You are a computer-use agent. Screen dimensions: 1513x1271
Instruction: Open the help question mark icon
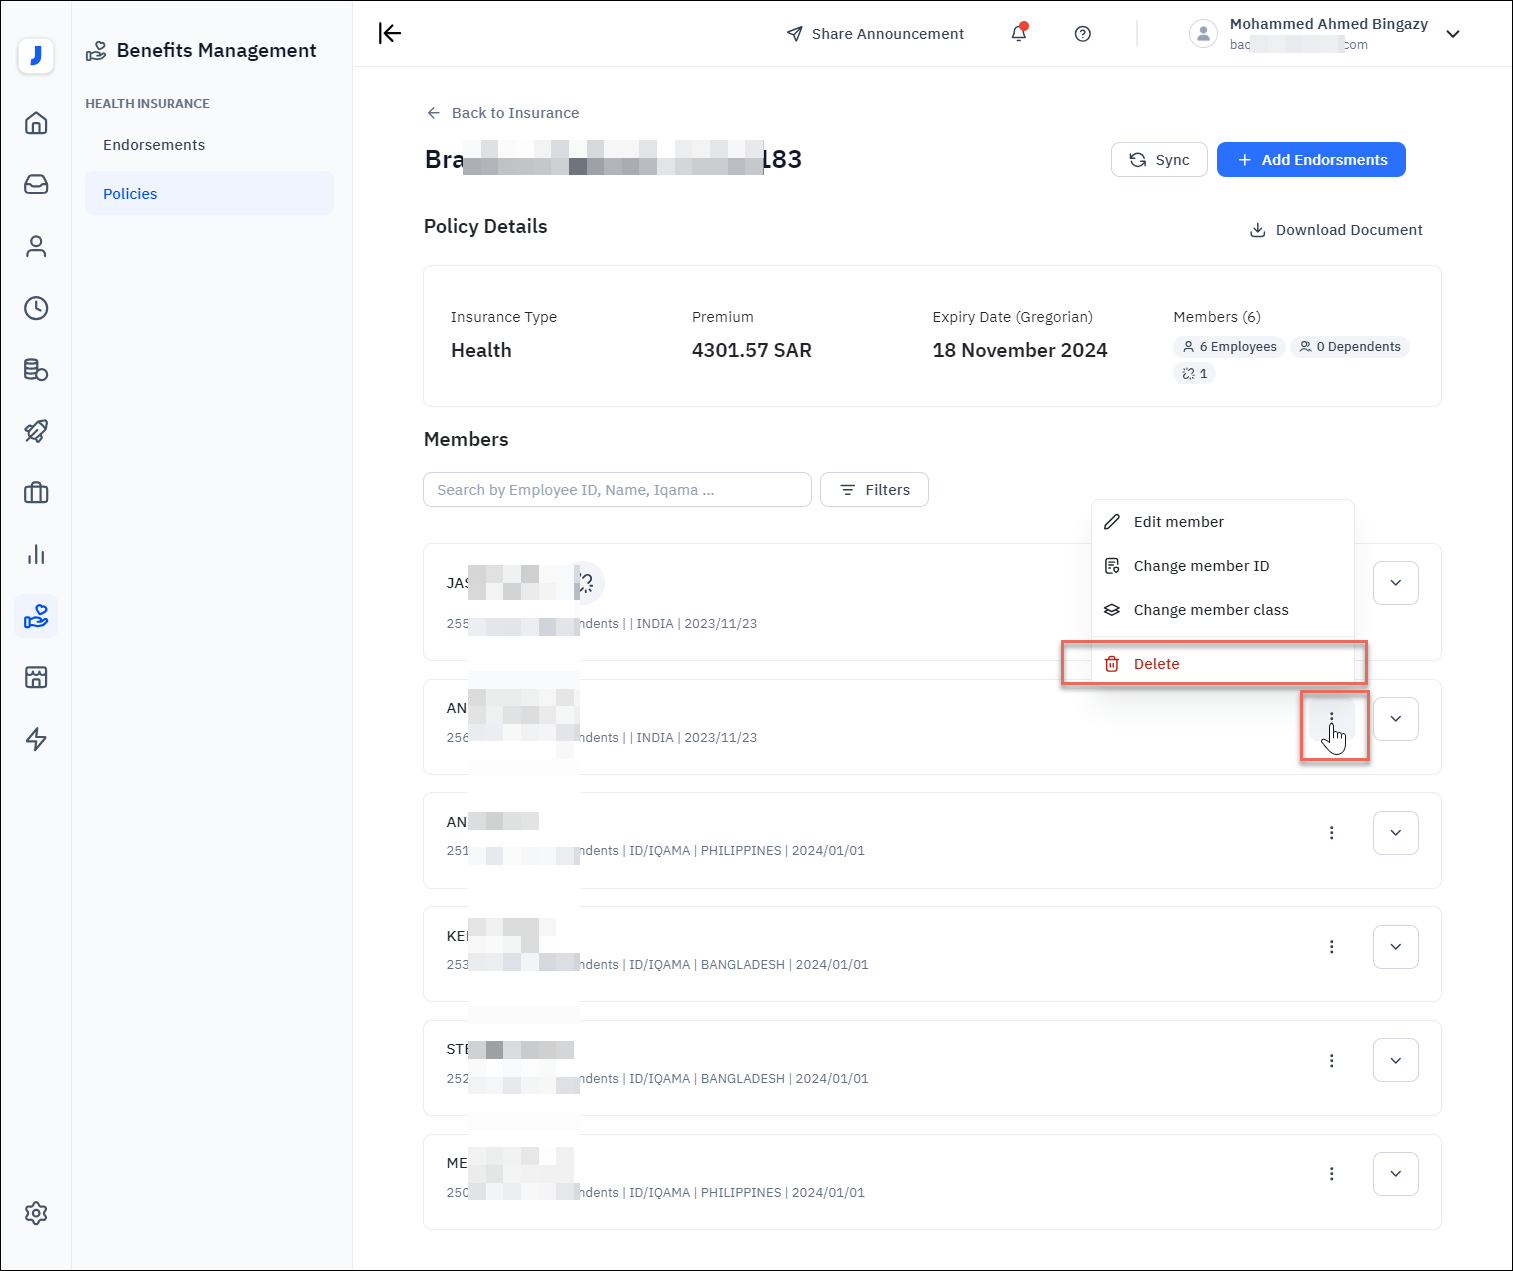(1082, 34)
